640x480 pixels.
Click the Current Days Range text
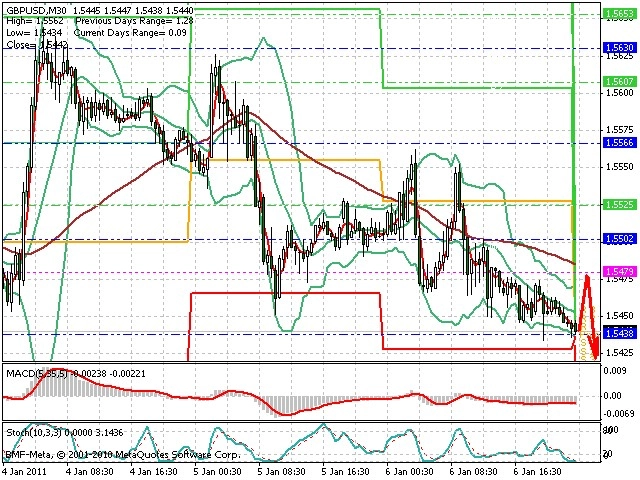click(130, 33)
